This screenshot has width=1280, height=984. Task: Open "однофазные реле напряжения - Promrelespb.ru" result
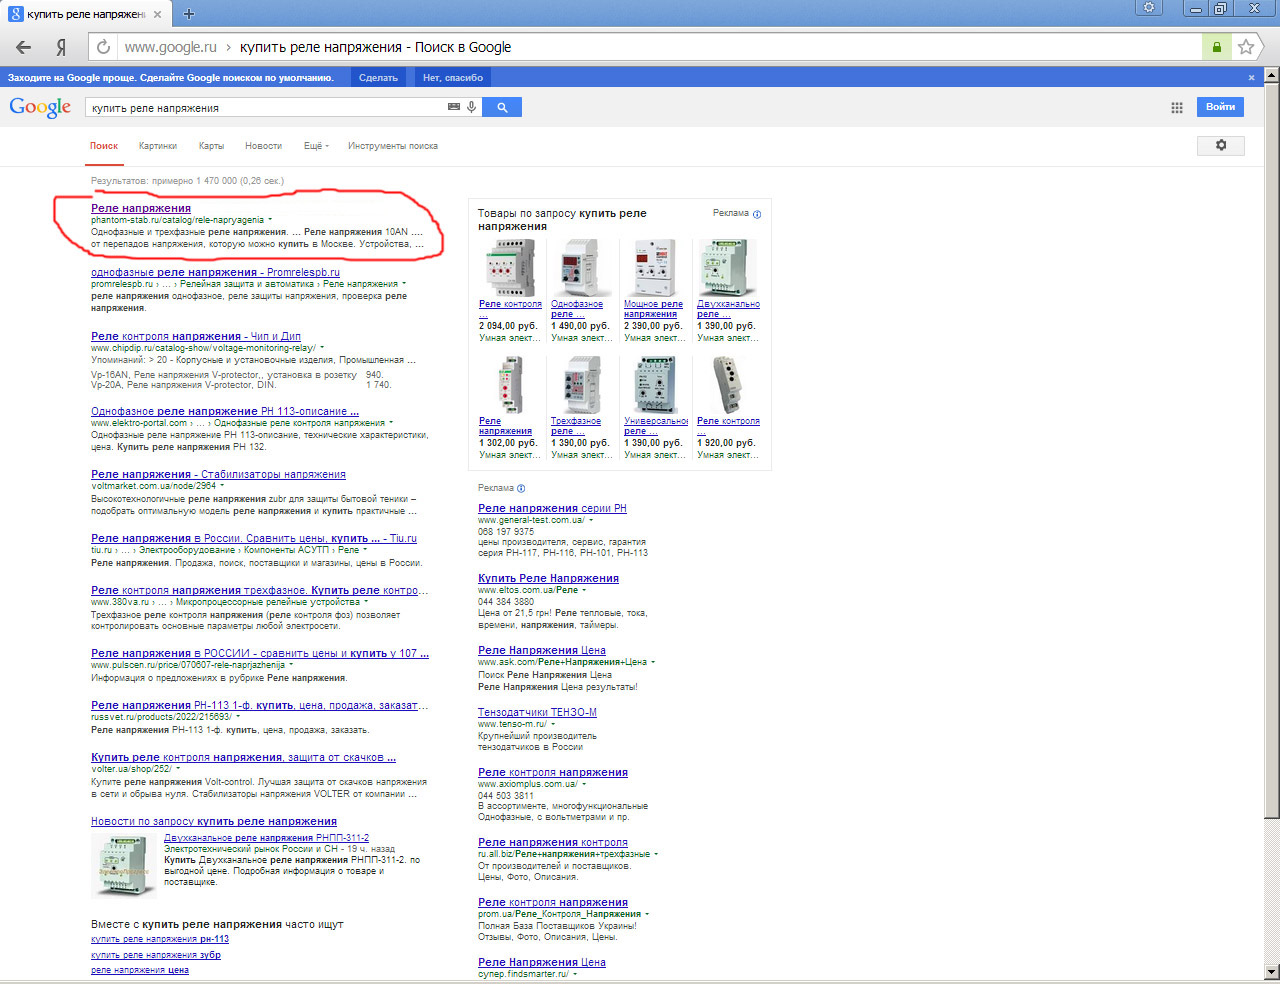tap(215, 272)
